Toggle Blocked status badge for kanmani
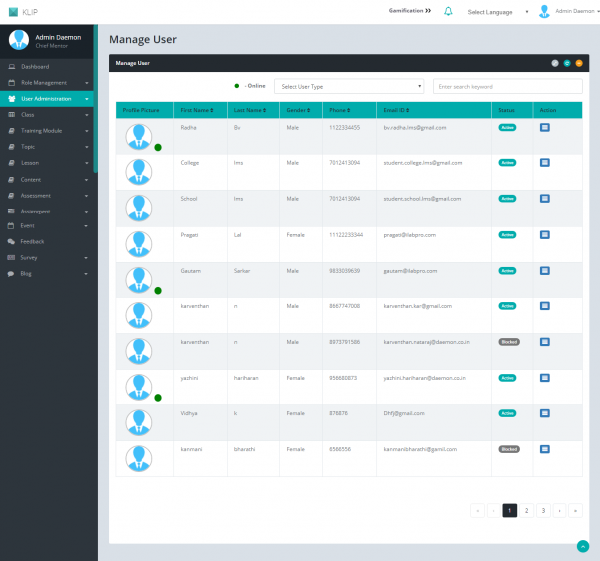 [x=509, y=449]
